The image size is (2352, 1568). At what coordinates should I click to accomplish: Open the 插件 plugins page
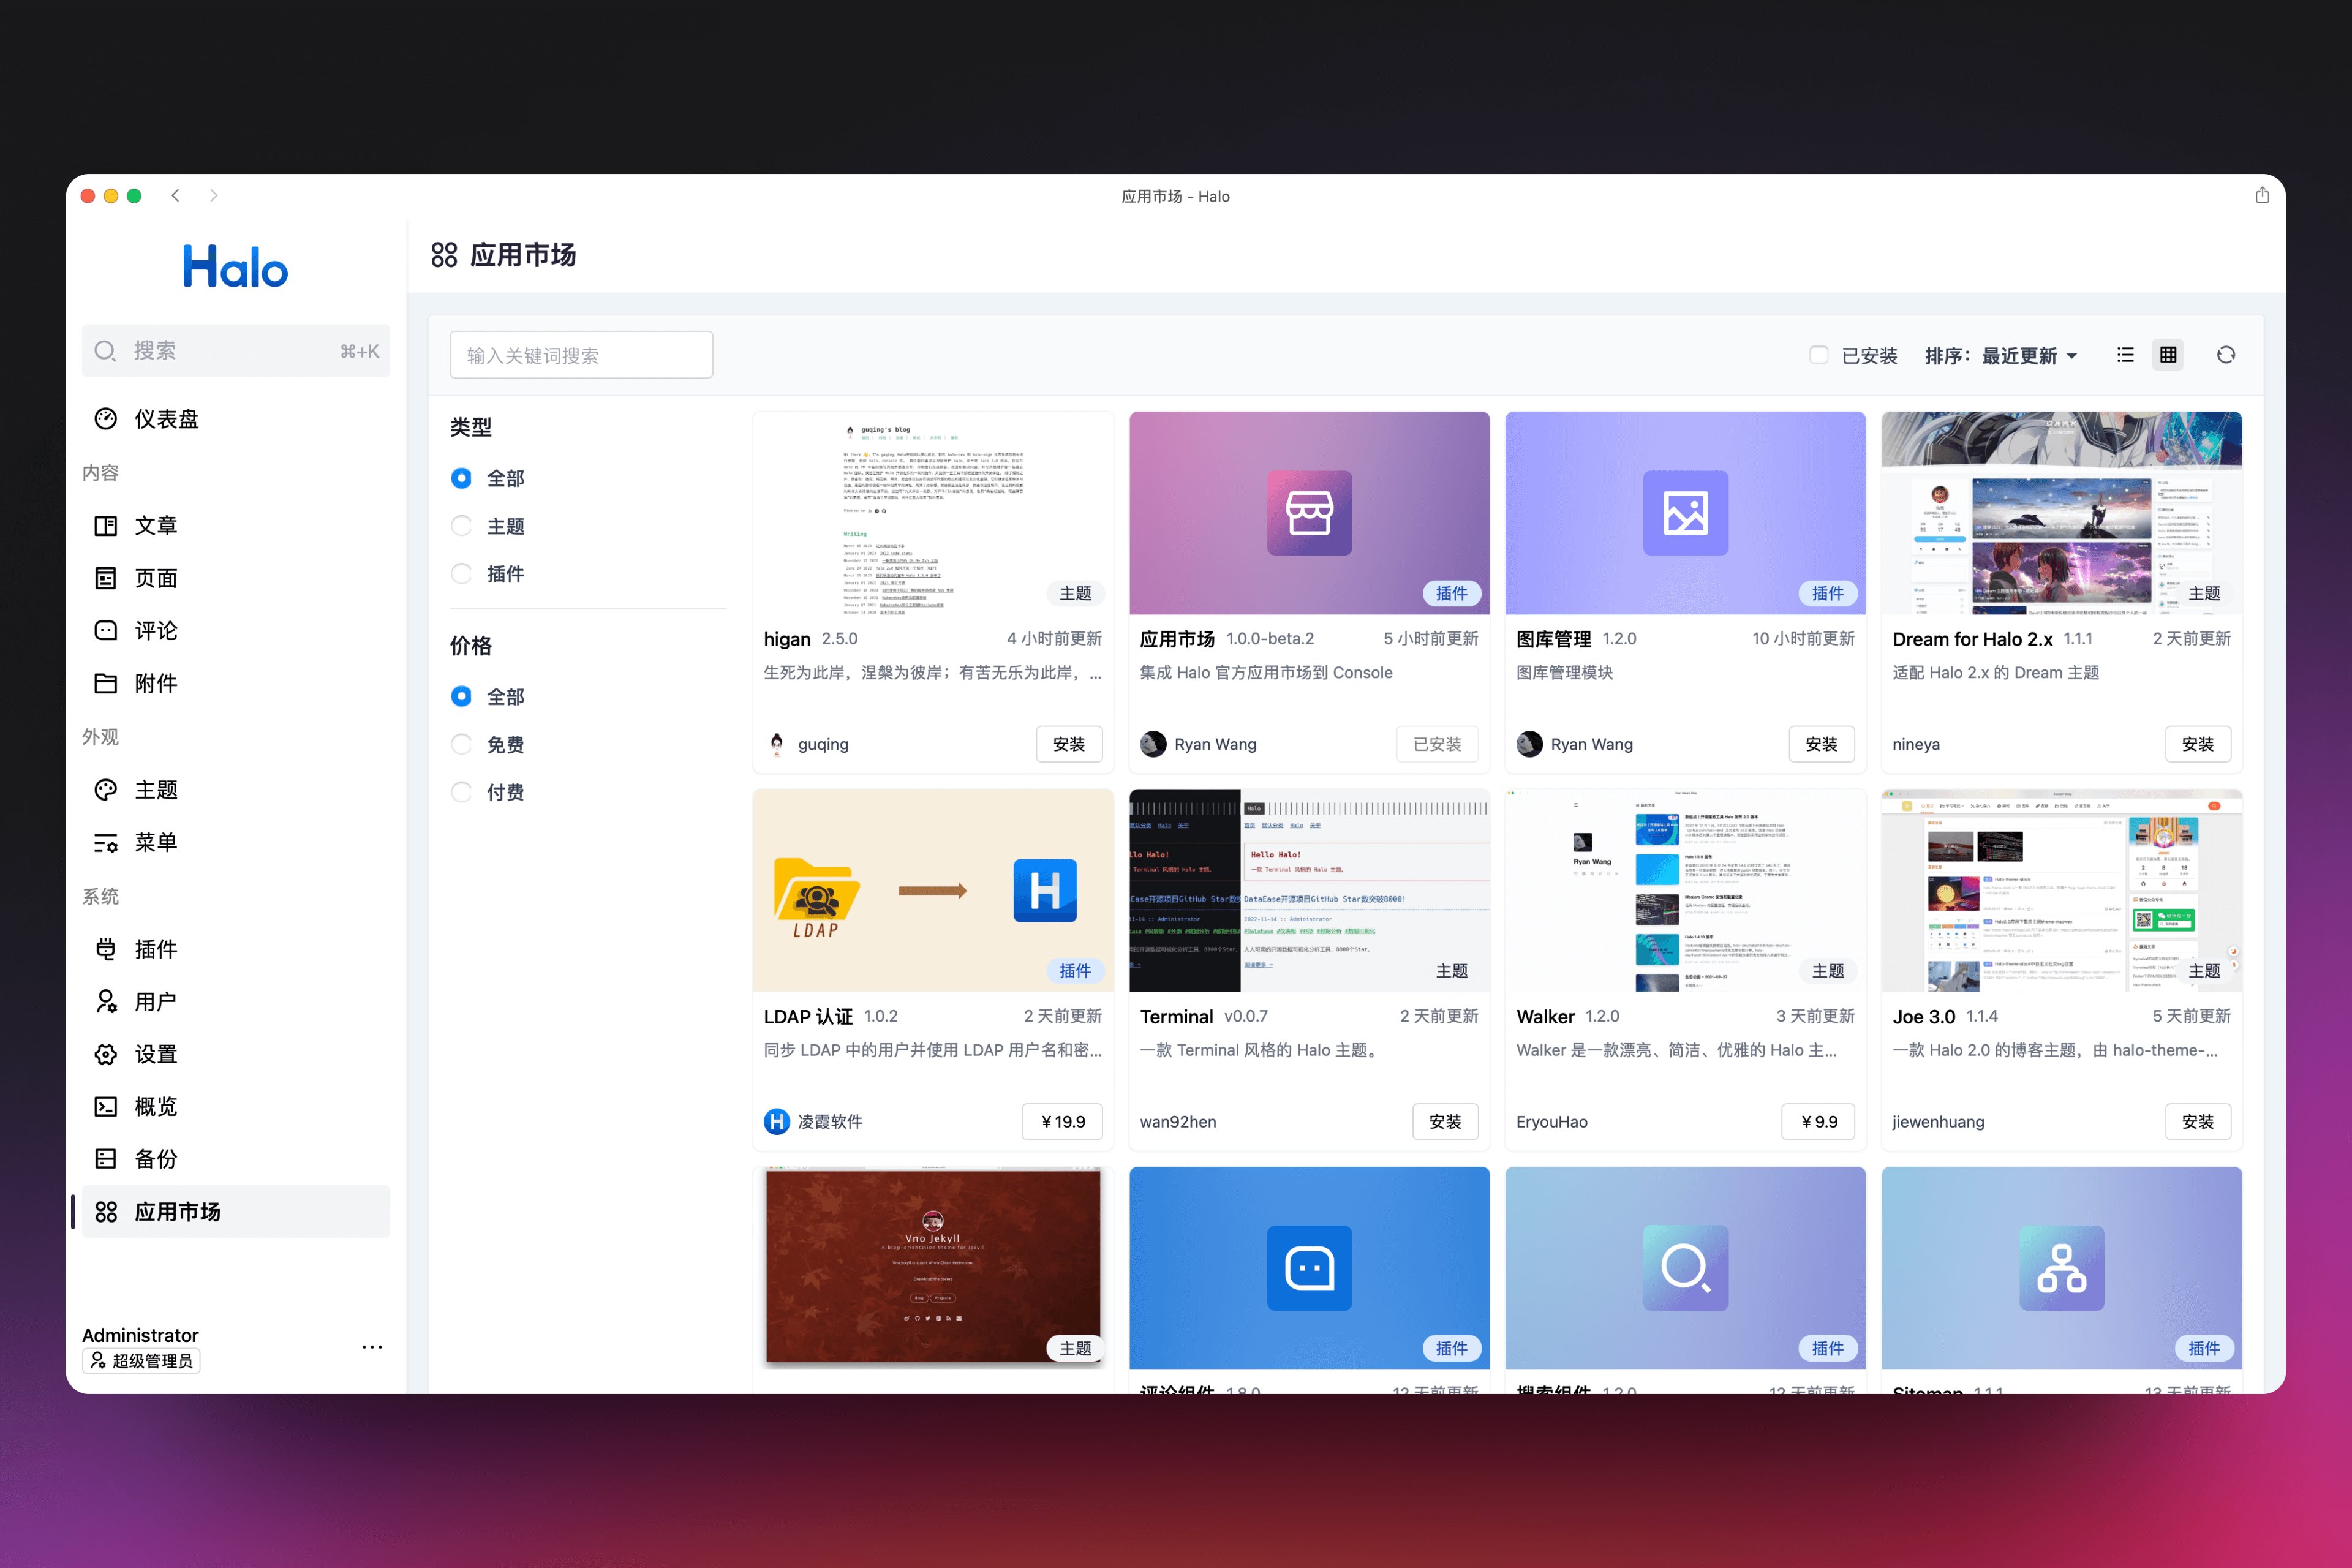point(156,948)
